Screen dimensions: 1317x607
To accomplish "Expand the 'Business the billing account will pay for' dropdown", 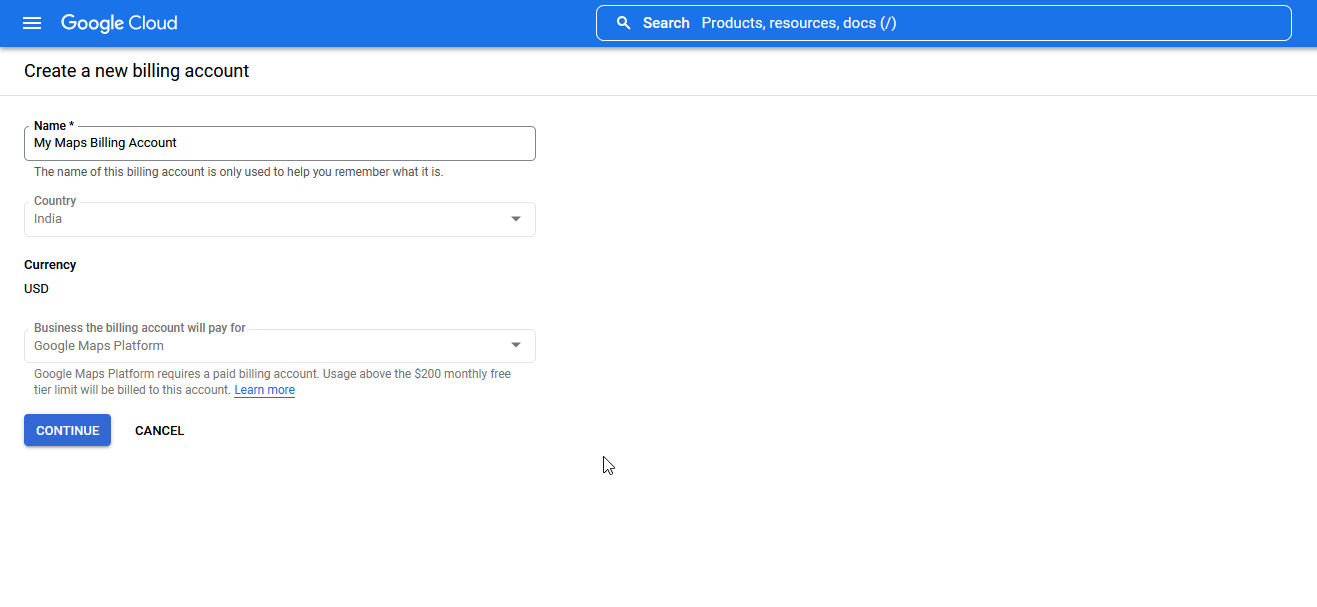I will pyautogui.click(x=280, y=345).
